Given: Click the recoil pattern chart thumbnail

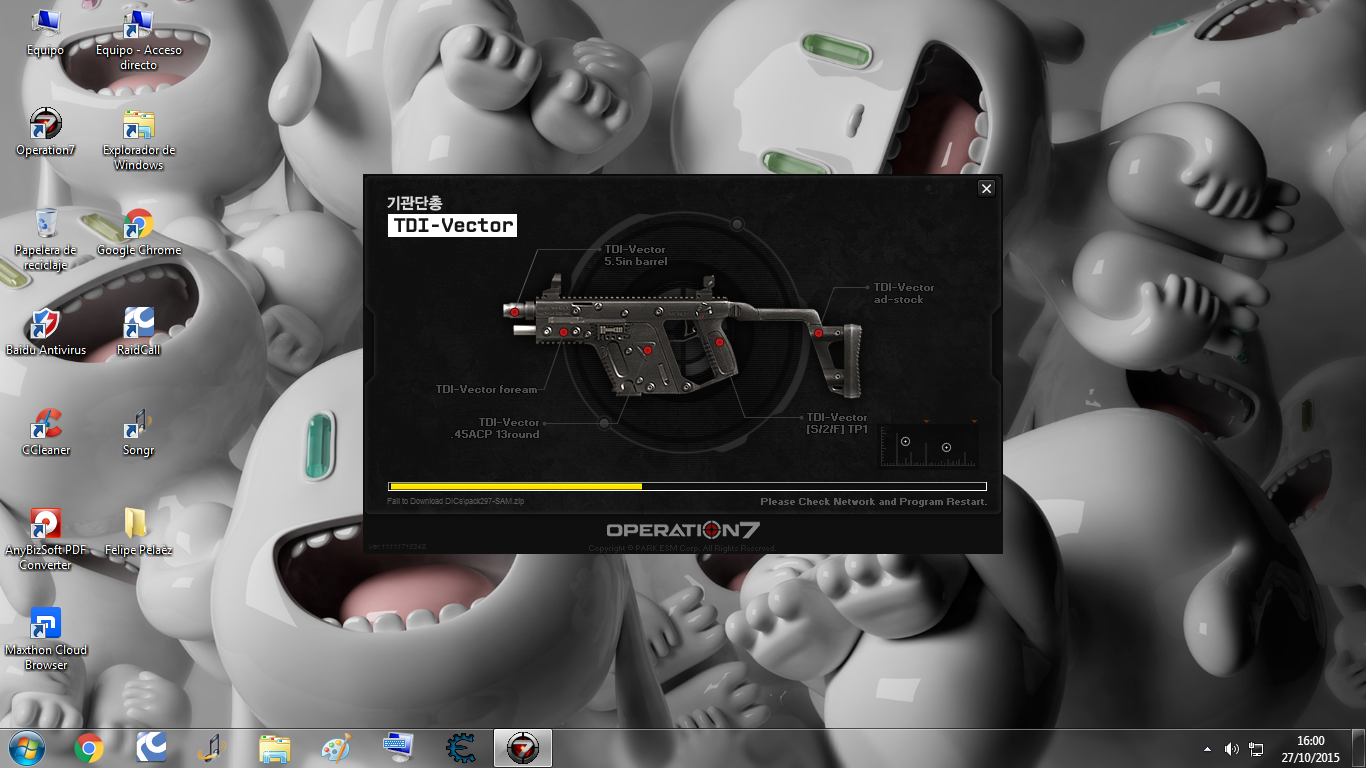Looking at the screenshot, I should click(928, 445).
